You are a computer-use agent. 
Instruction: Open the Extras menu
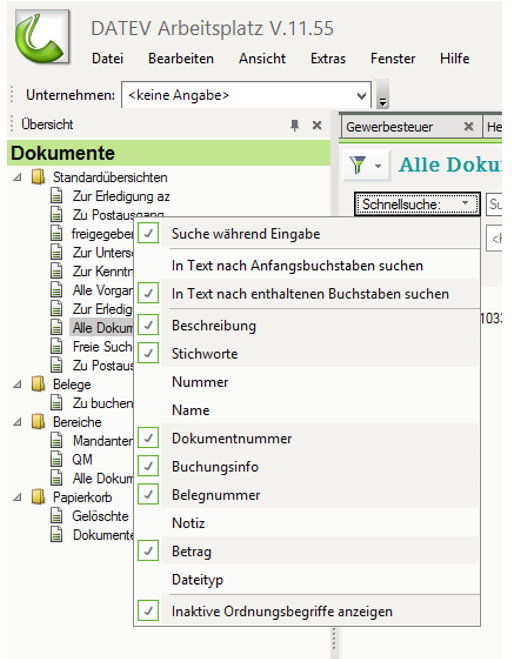click(x=328, y=58)
